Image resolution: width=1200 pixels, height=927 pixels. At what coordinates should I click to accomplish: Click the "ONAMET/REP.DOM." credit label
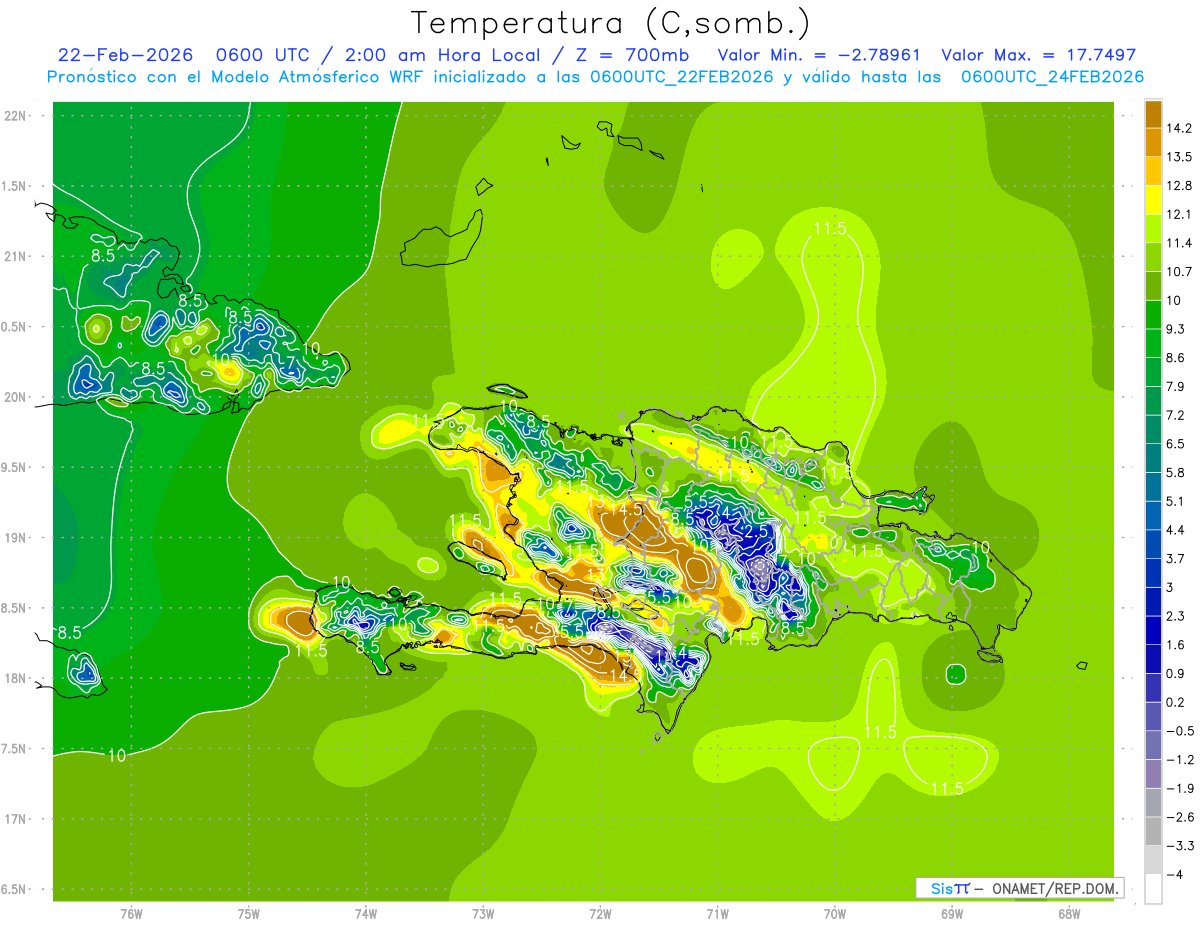click(x=1057, y=888)
